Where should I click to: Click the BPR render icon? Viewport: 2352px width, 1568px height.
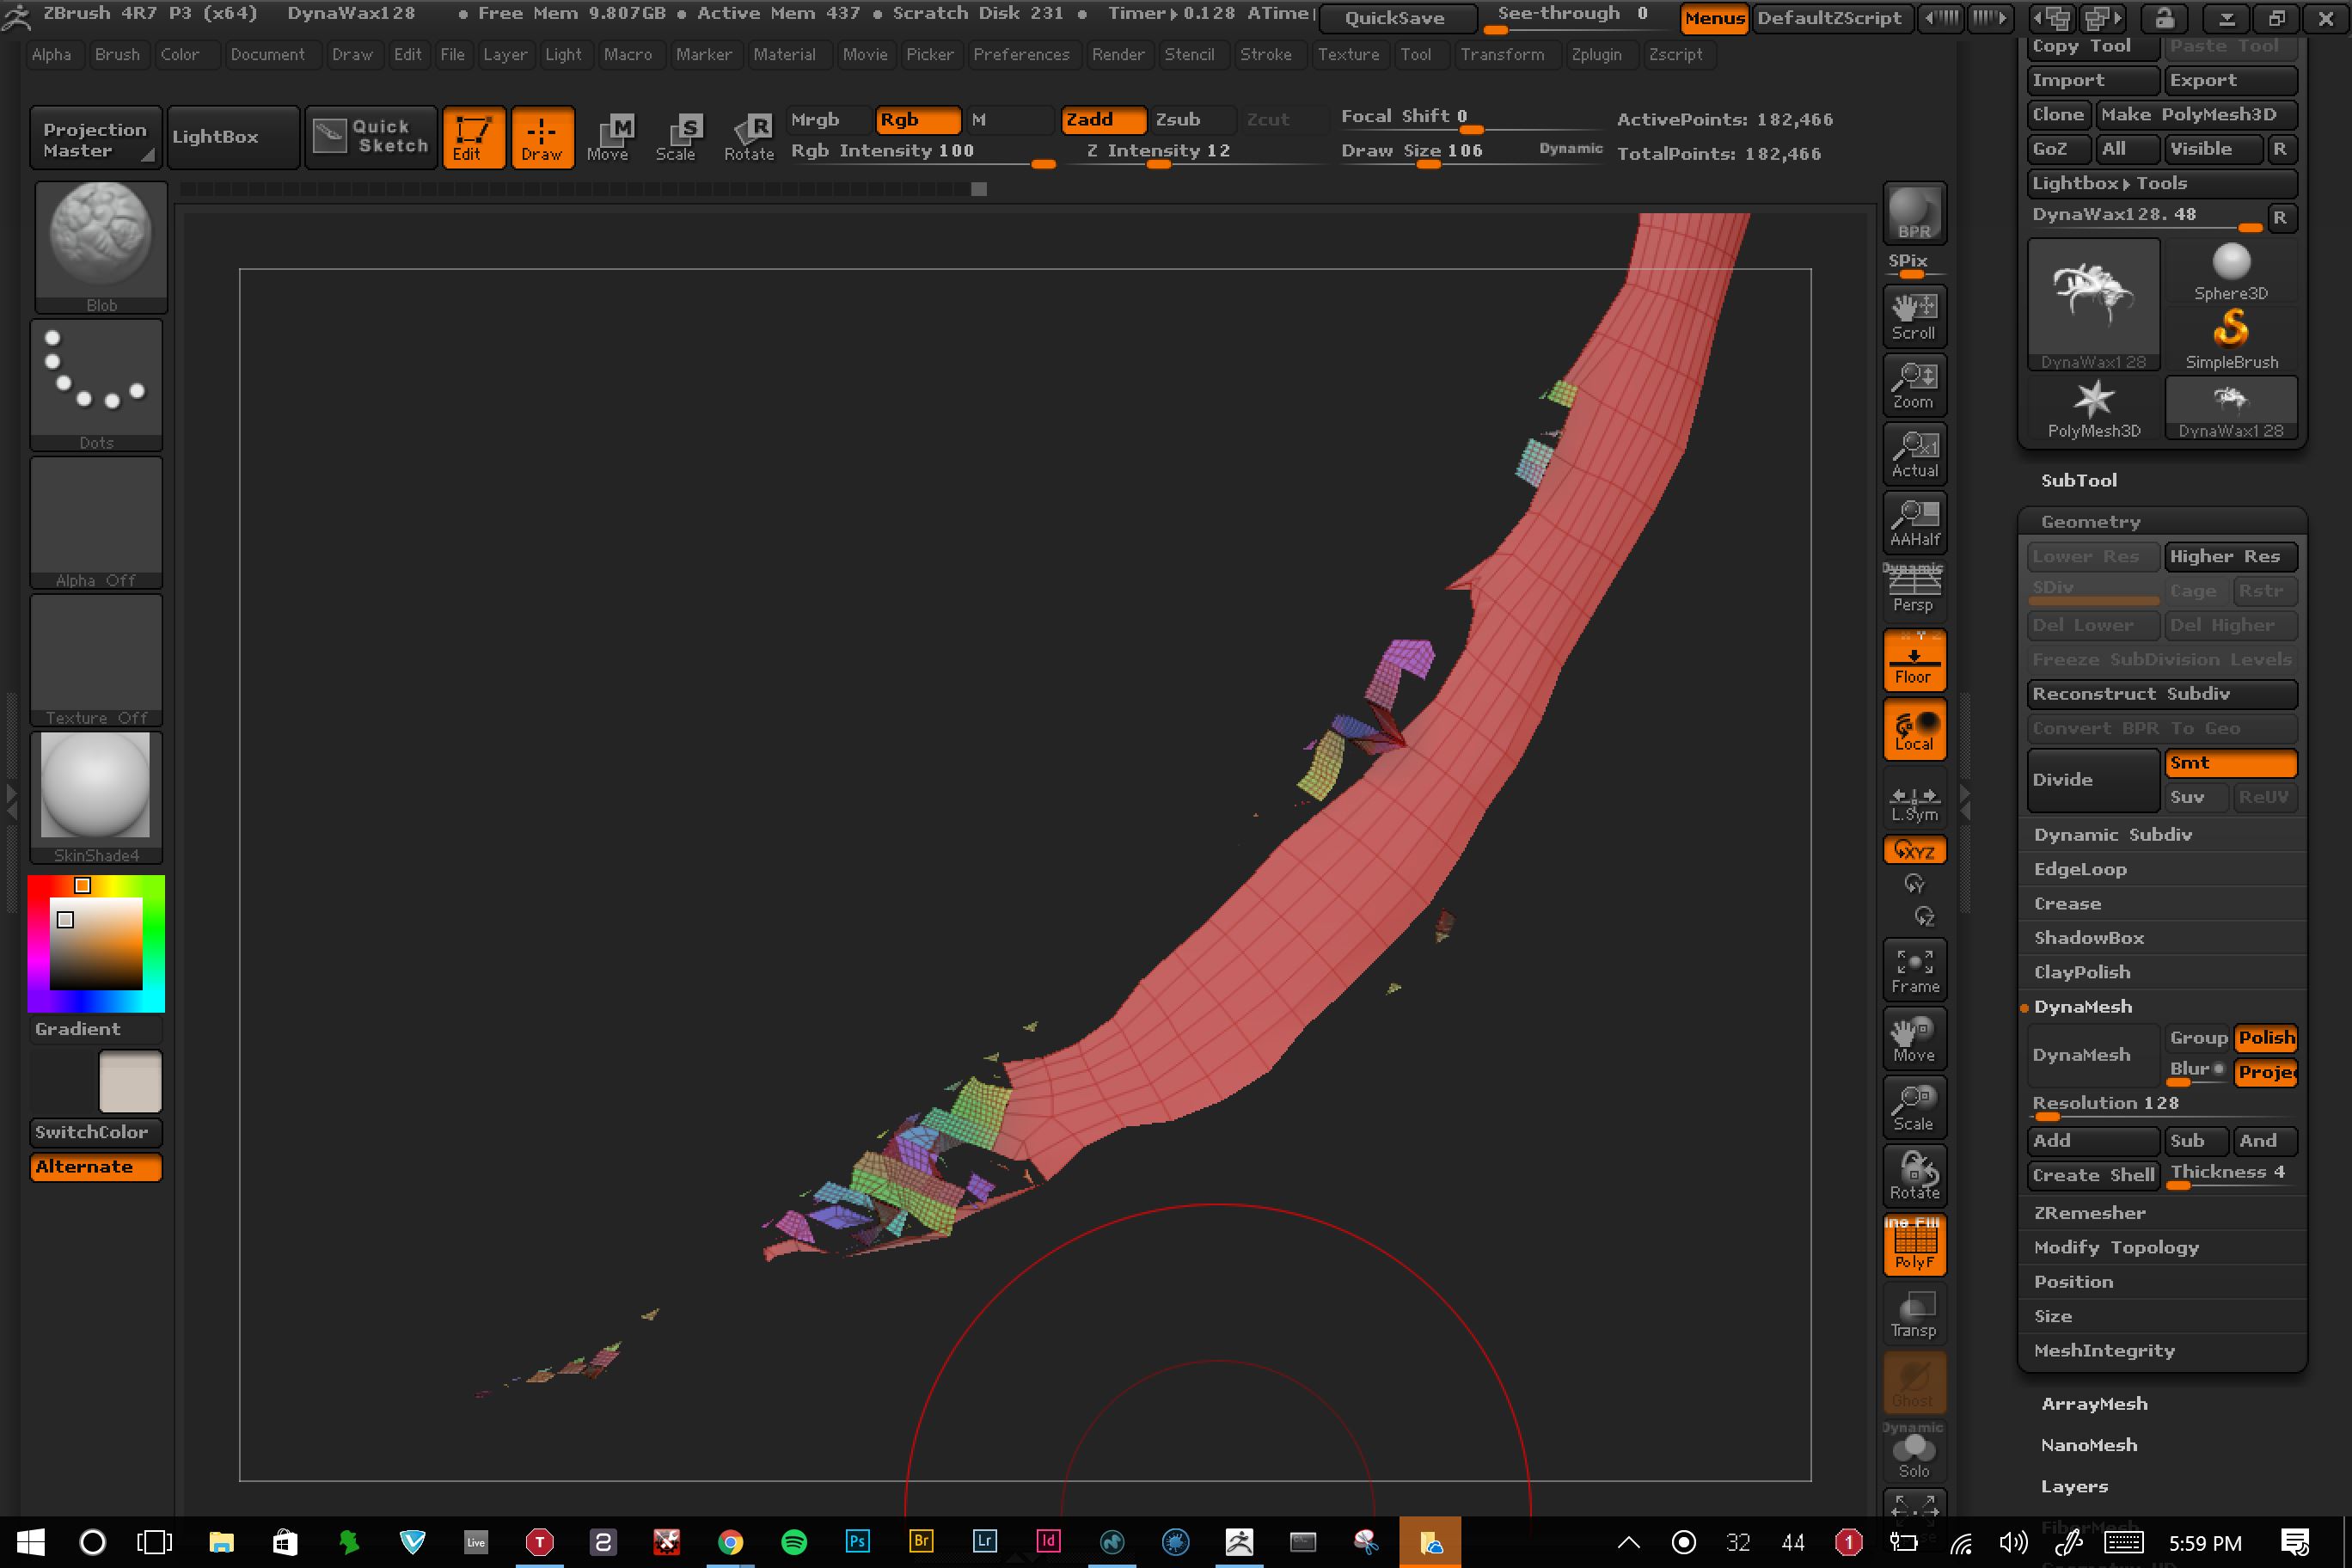click(x=1914, y=213)
